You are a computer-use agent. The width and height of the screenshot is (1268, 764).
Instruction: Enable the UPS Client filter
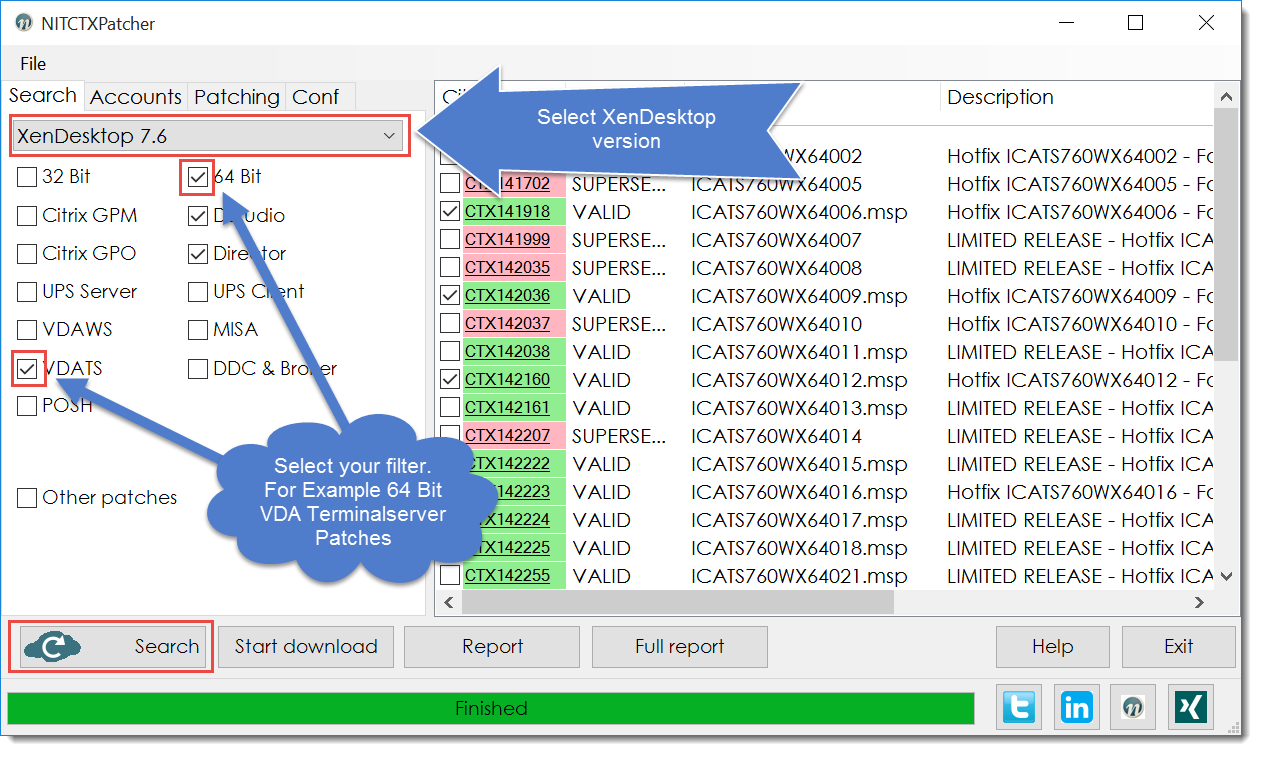point(197,292)
